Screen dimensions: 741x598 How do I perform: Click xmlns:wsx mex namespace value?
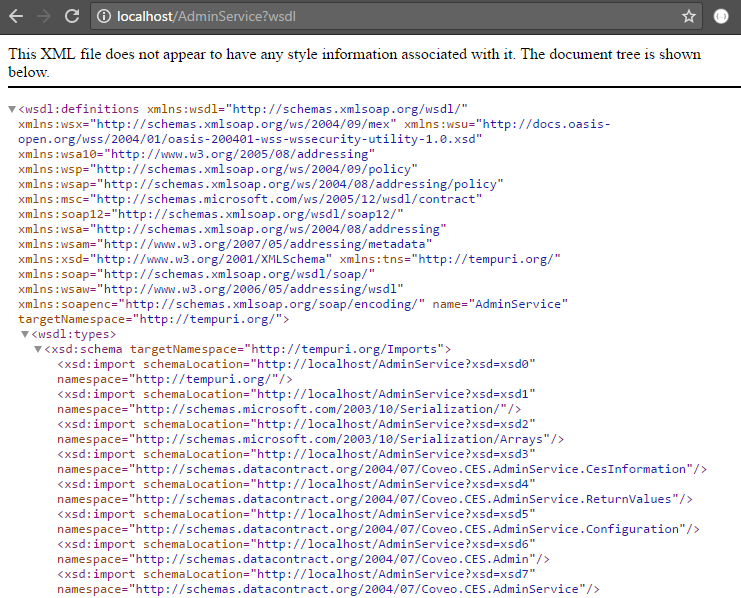click(243, 124)
